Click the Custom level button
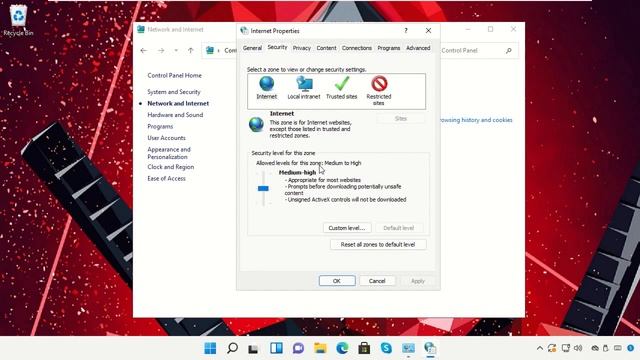Viewport: 640px width, 360px height. click(x=347, y=228)
